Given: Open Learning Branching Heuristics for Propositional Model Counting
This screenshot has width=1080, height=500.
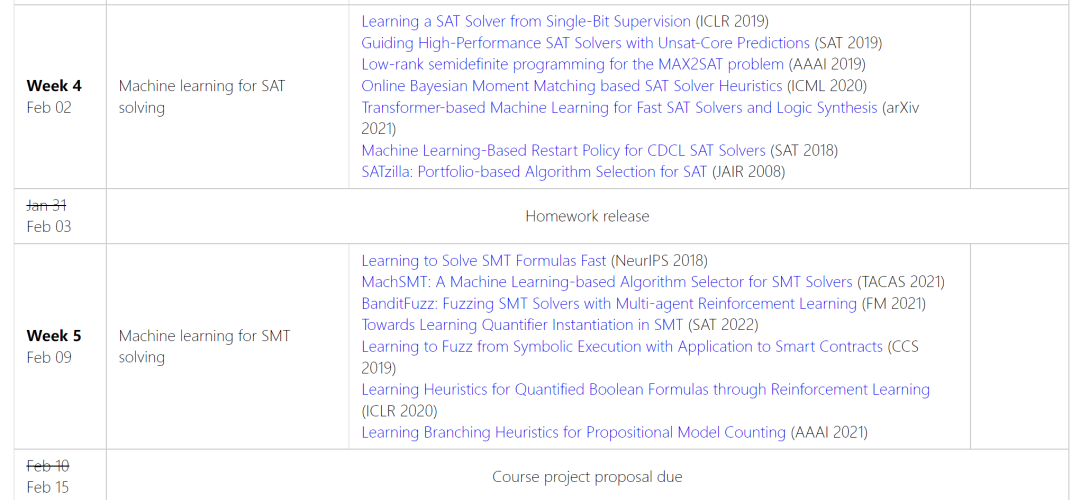Looking at the screenshot, I should click(573, 432).
